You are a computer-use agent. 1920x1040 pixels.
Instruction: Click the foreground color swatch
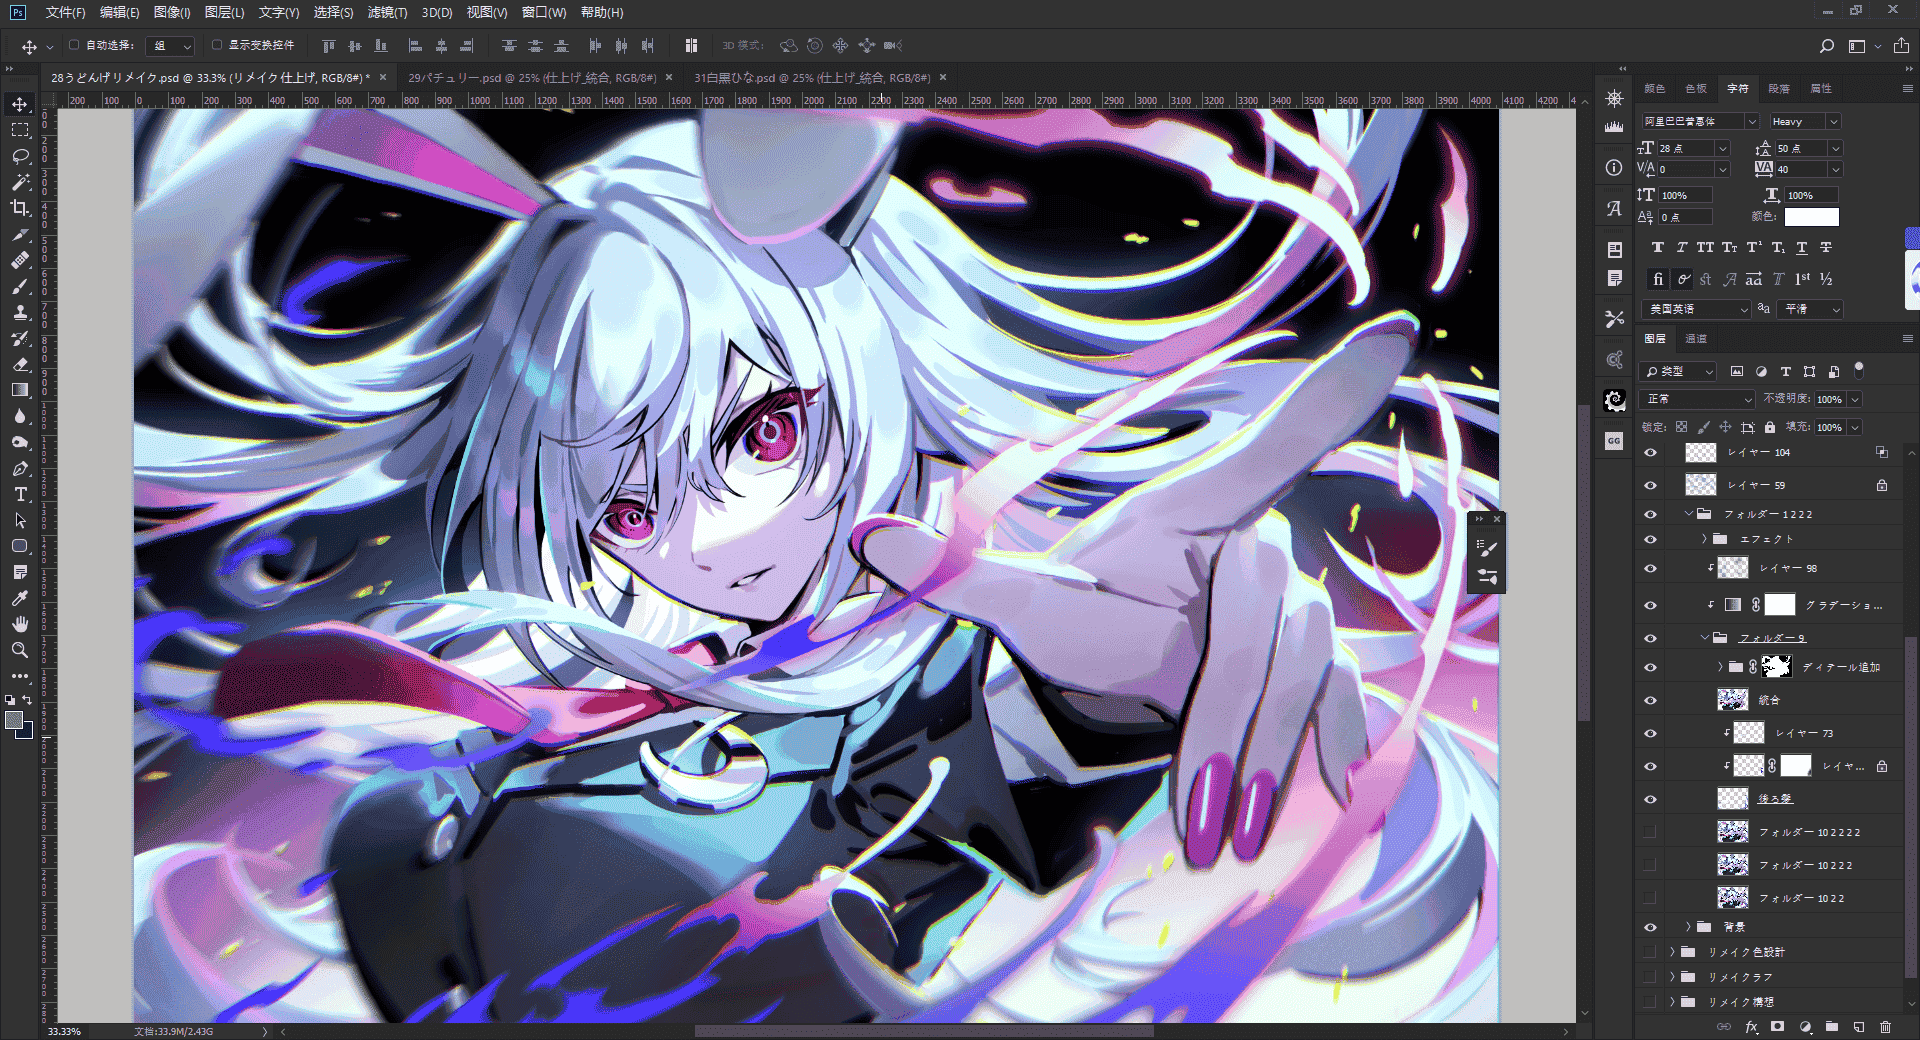(14, 720)
